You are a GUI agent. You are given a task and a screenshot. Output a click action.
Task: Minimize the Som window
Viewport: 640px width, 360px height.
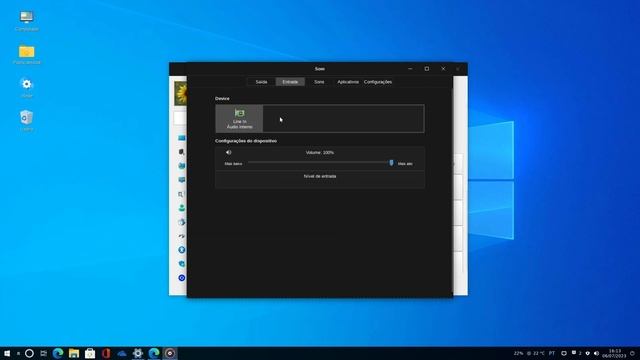coord(410,69)
